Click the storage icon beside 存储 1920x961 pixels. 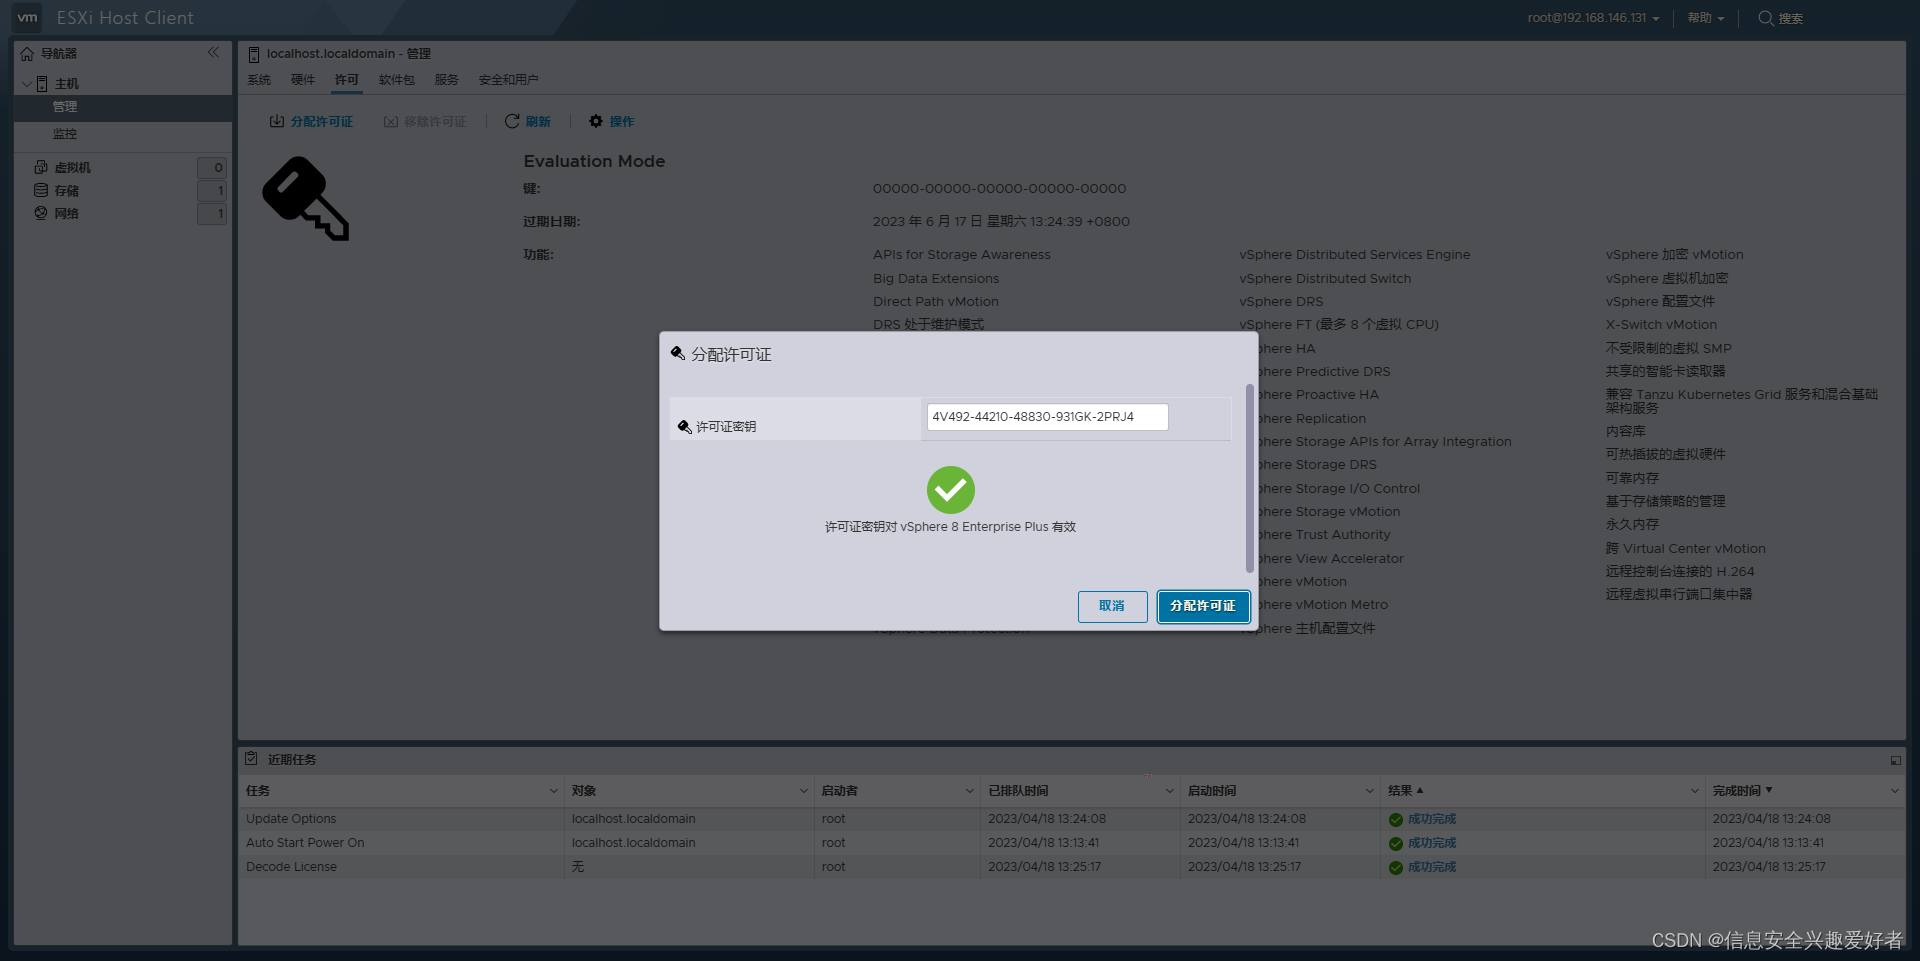41,190
